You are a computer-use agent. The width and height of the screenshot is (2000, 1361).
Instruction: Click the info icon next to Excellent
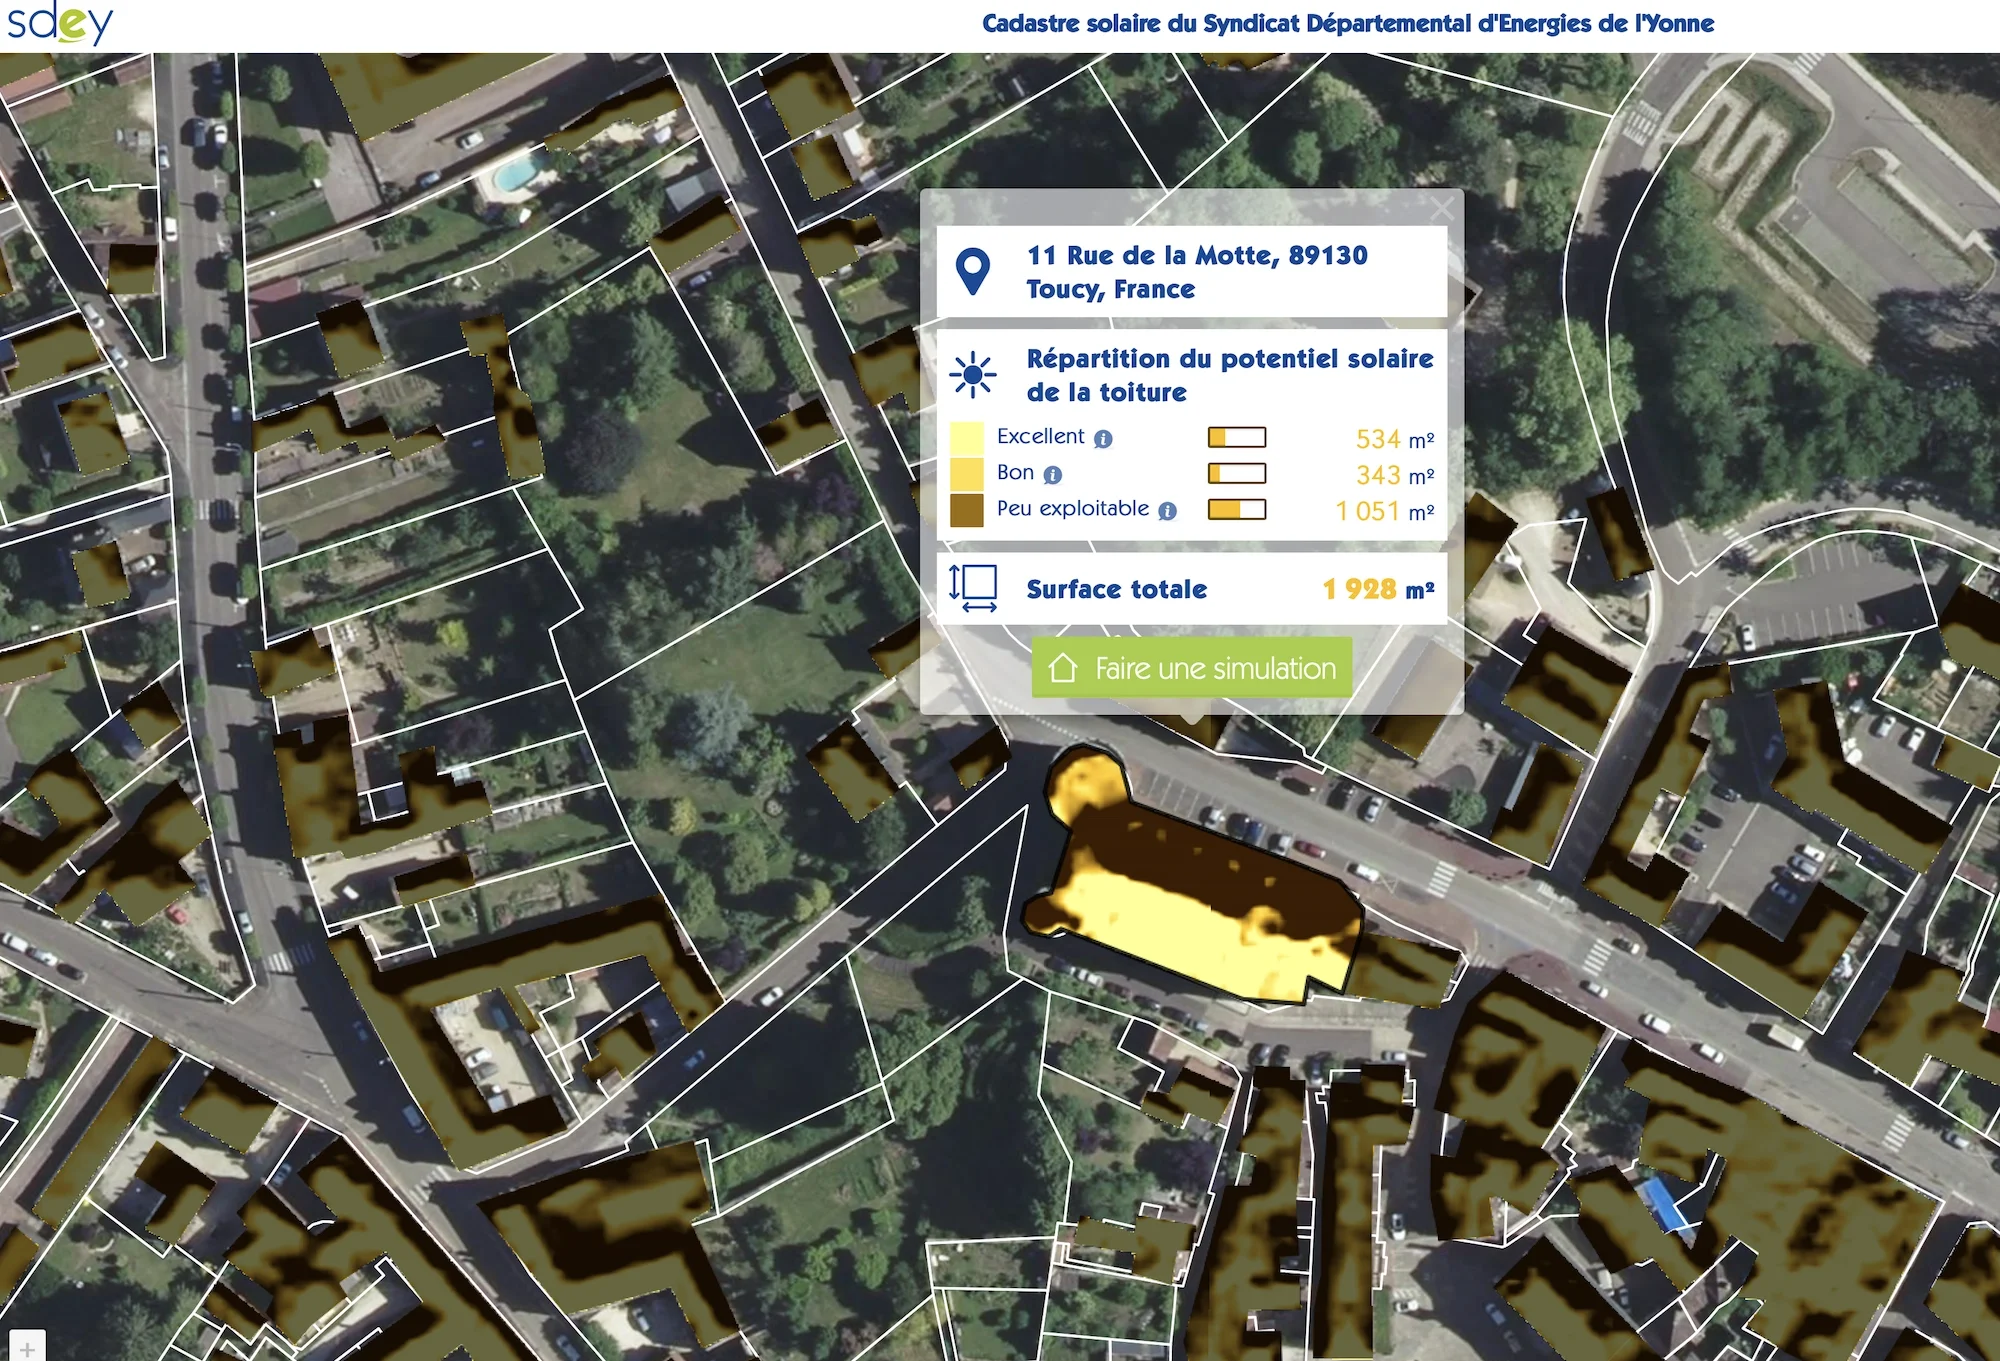point(1103,439)
